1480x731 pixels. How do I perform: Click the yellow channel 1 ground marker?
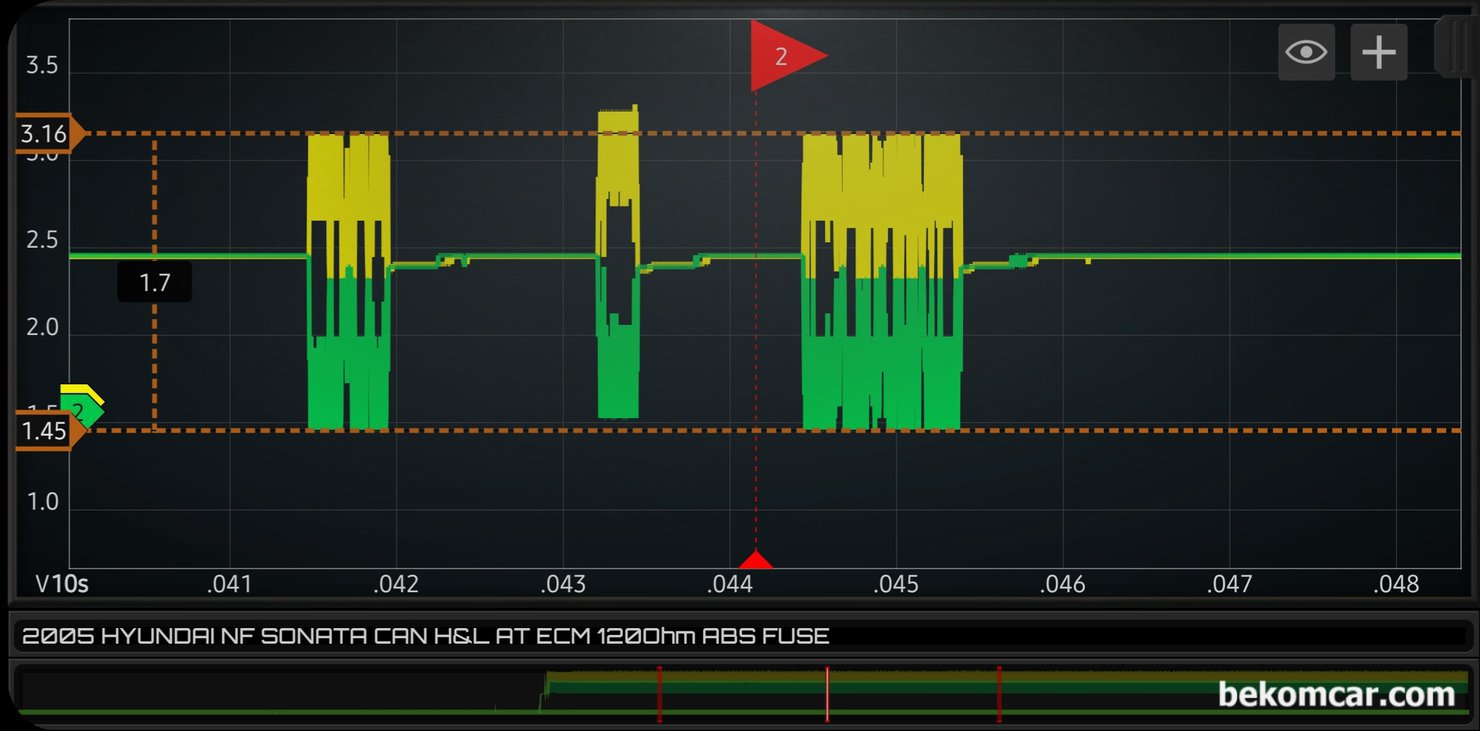click(x=80, y=391)
